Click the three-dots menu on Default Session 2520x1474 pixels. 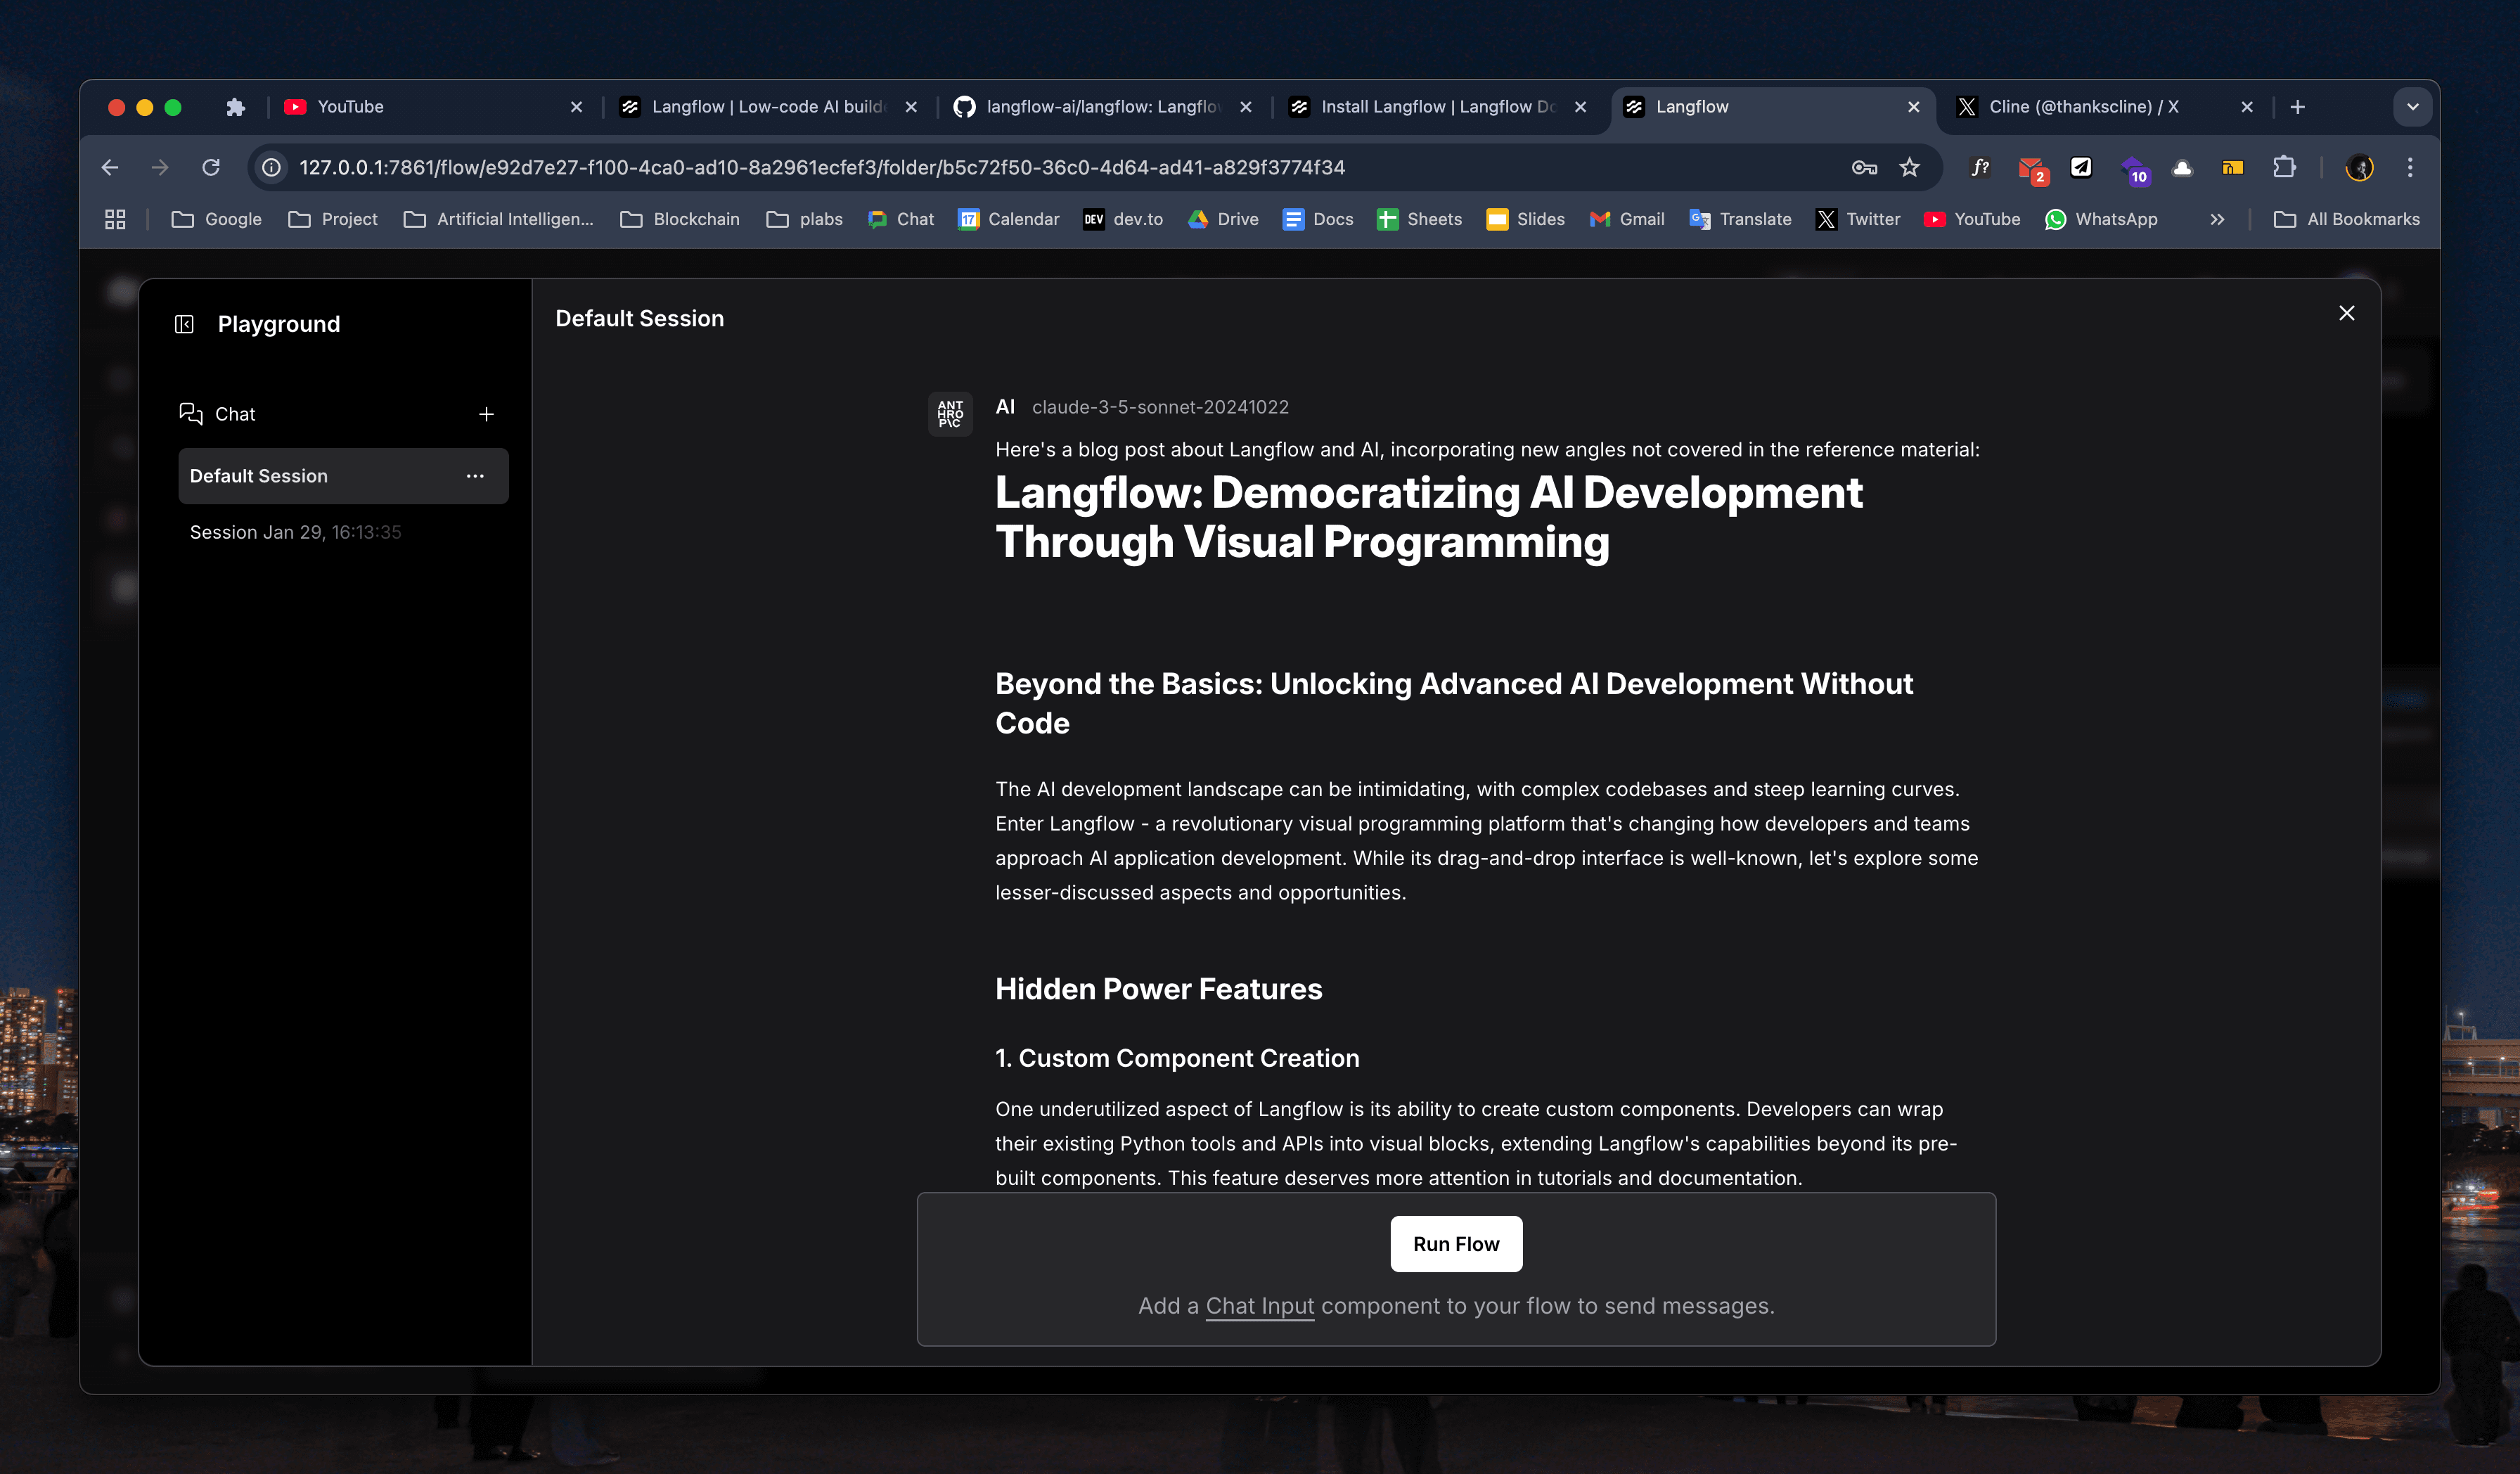pos(475,475)
